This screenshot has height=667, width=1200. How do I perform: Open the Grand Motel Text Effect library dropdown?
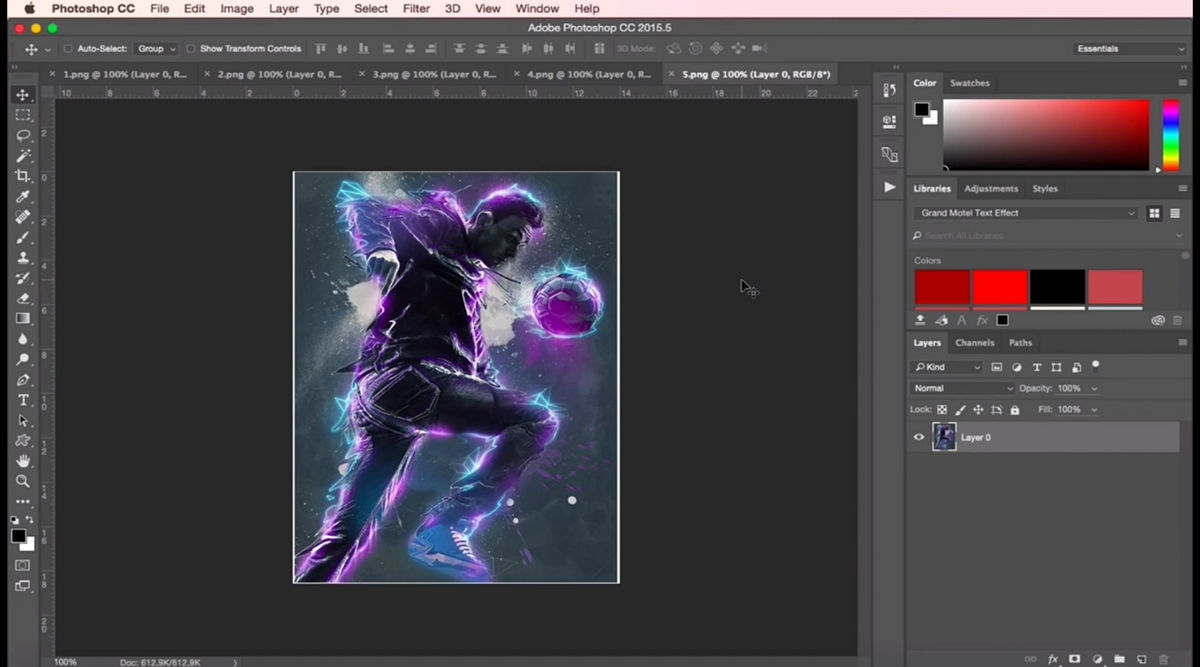click(x=1026, y=213)
